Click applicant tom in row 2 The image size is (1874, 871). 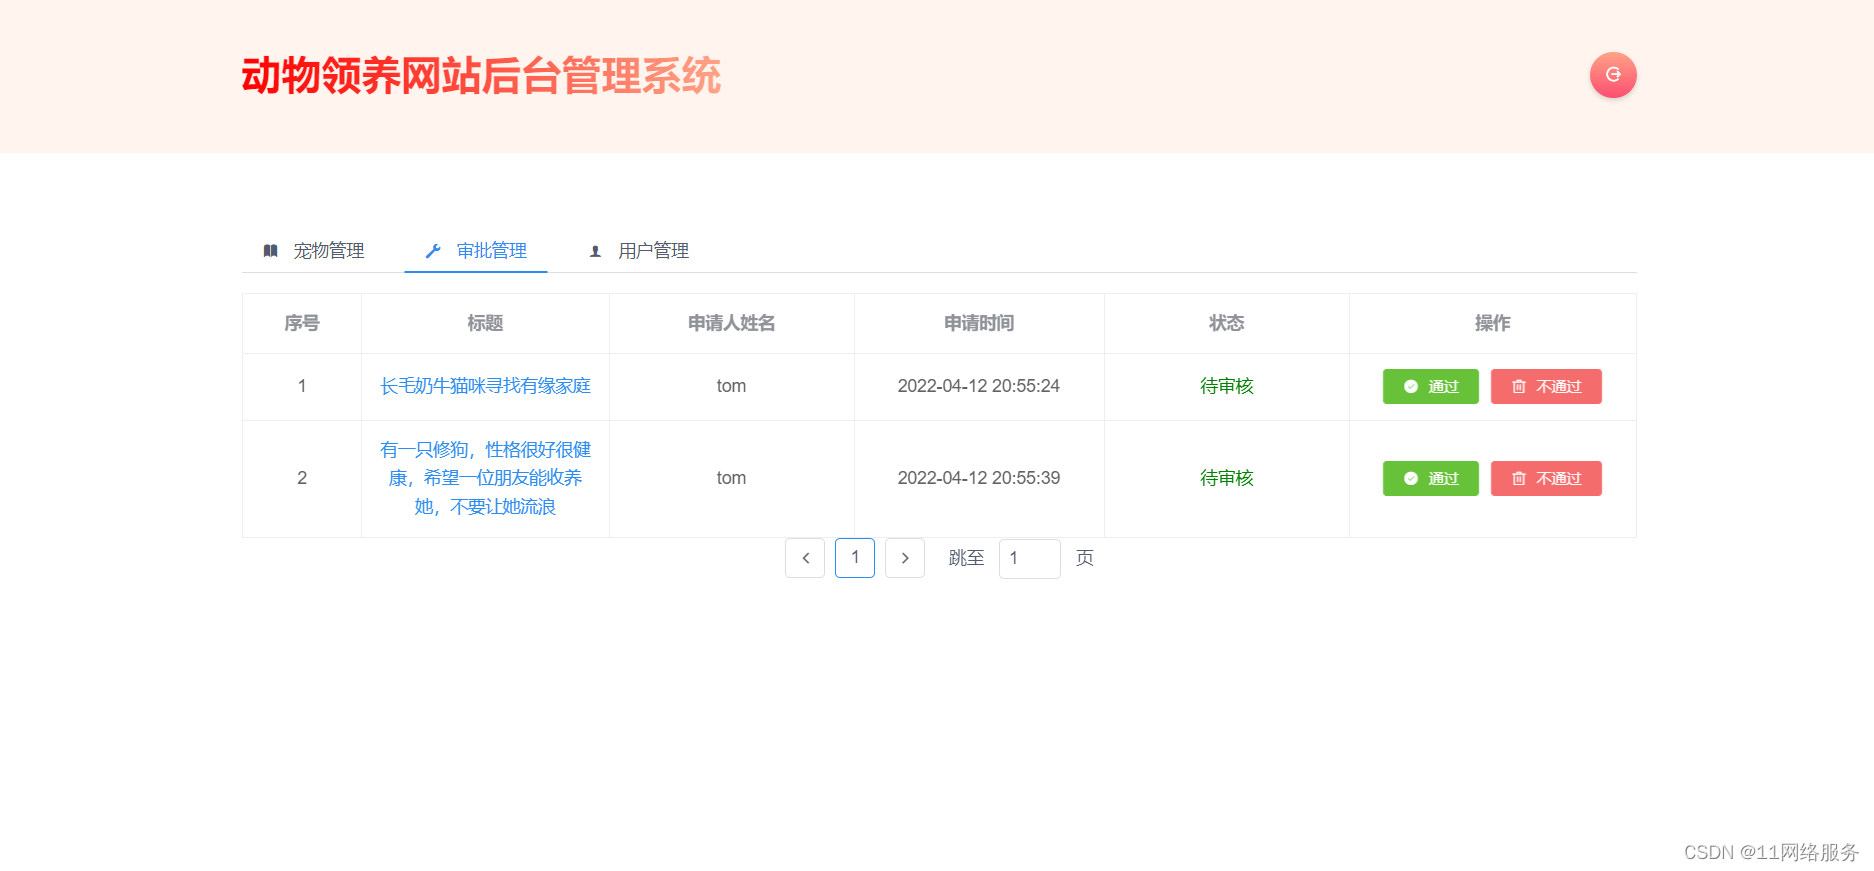731,478
